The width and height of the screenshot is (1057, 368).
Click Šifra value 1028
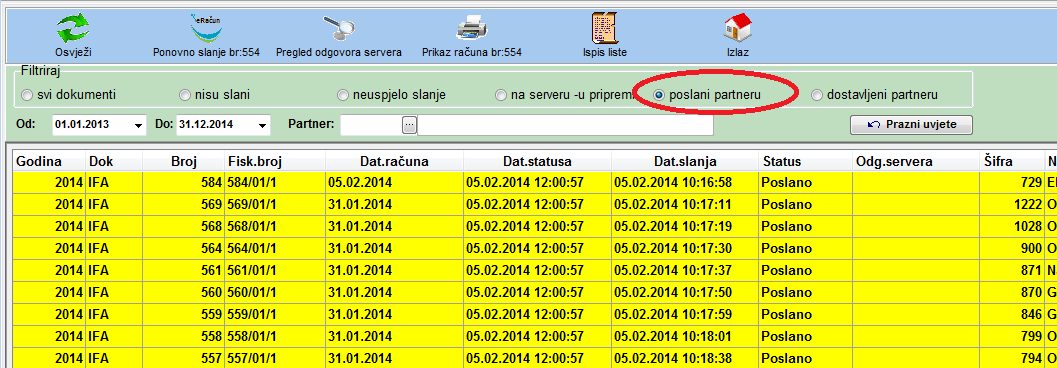pyautogui.click(x=1011, y=226)
